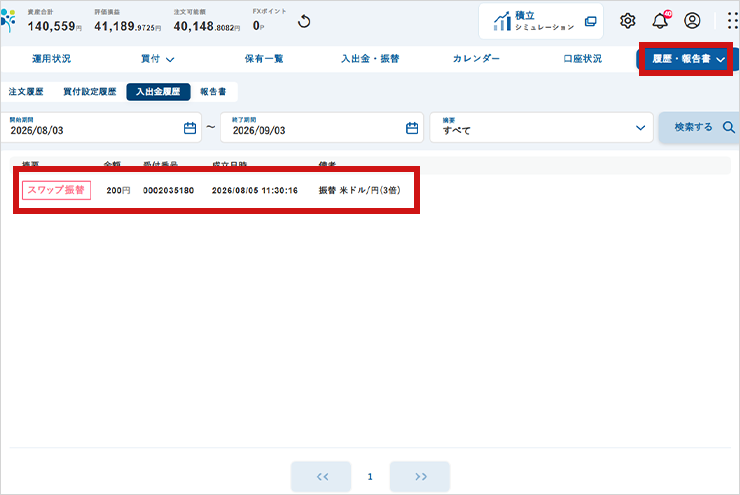The width and height of the screenshot is (740, 495).
Task: Click the 200円 amount cell
Action: coord(118,190)
